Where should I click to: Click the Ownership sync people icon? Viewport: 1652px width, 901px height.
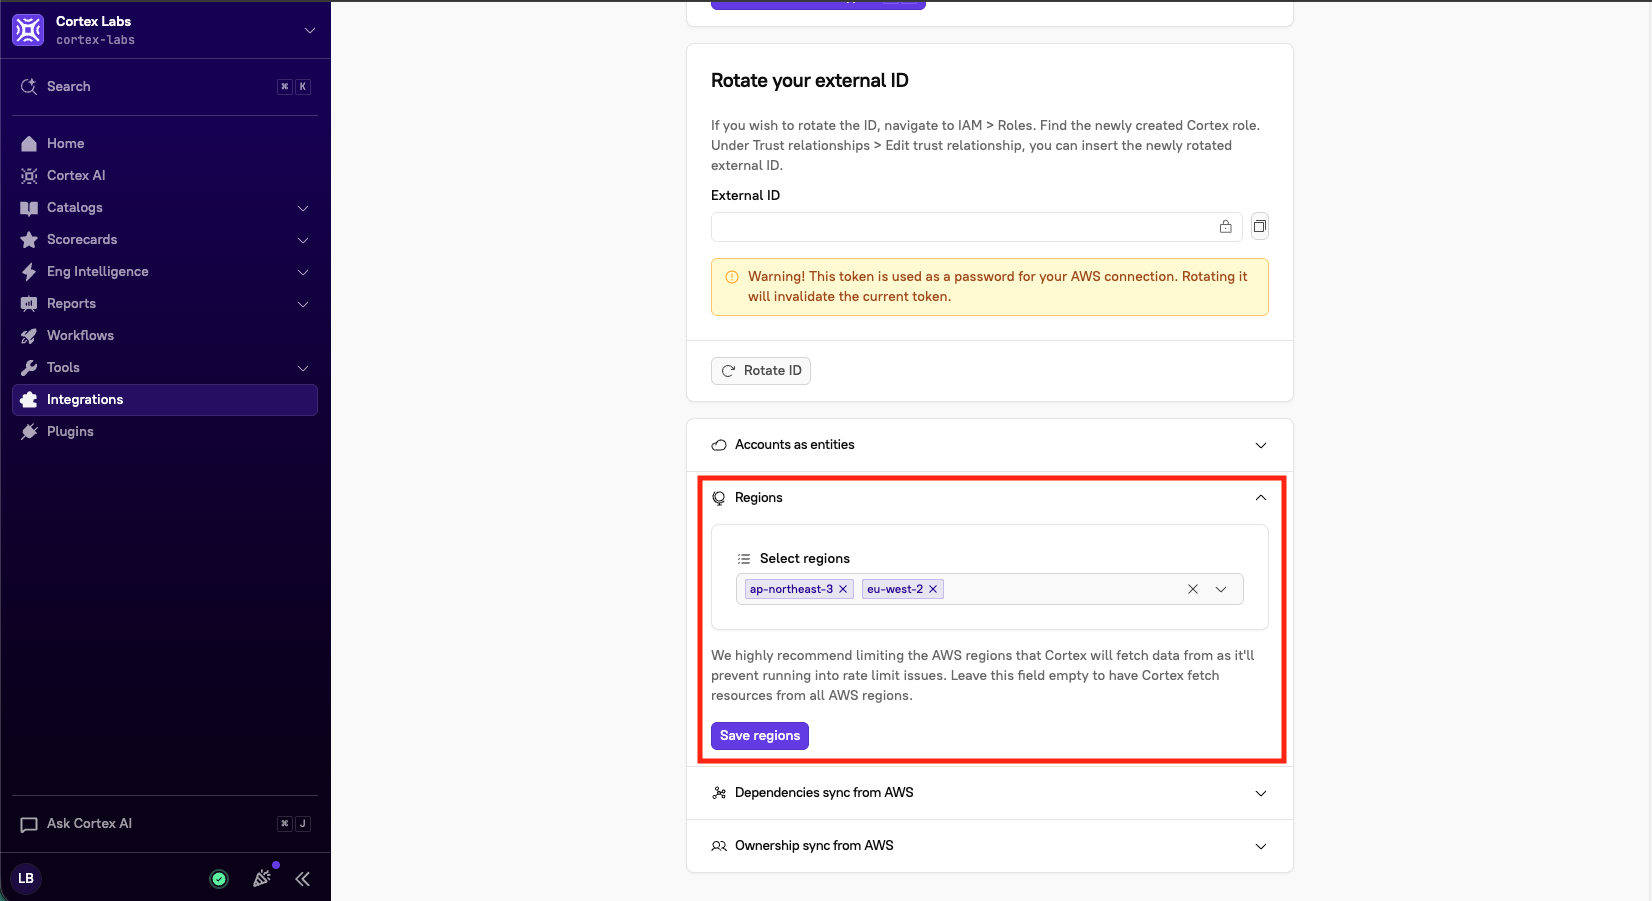719,846
